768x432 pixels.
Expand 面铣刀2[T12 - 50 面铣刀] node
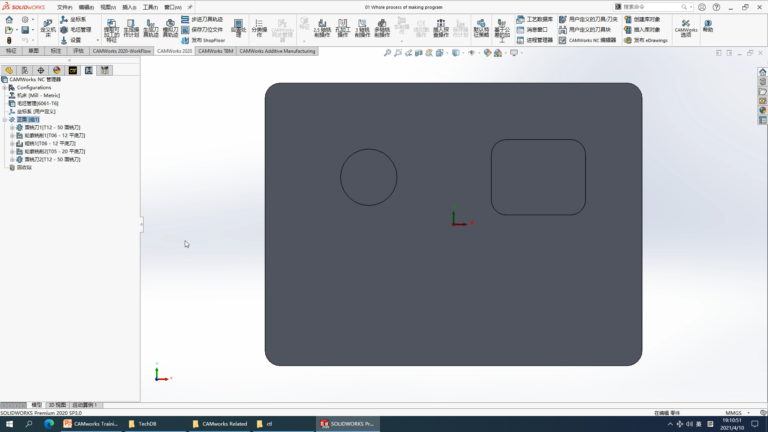(12, 159)
